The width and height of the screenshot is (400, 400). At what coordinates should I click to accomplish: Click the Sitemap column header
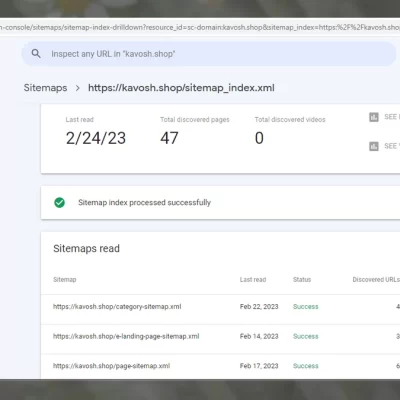click(65, 279)
